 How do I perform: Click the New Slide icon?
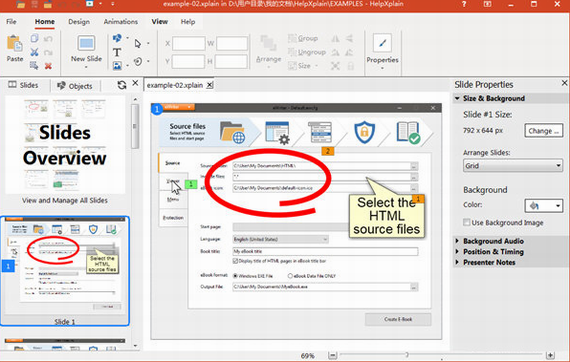(x=86, y=43)
